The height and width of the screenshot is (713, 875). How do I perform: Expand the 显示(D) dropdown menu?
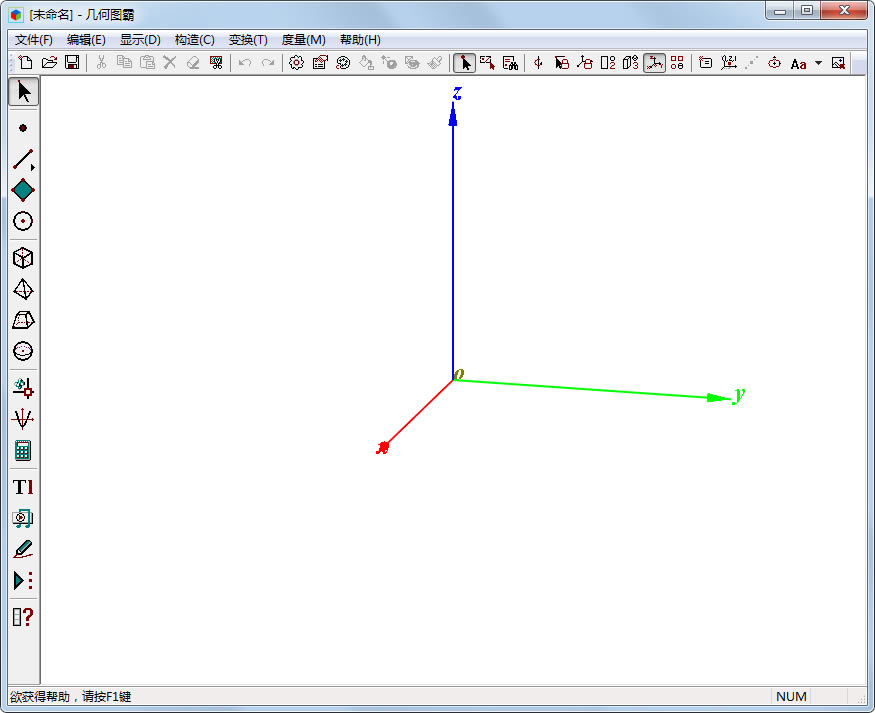pos(140,40)
